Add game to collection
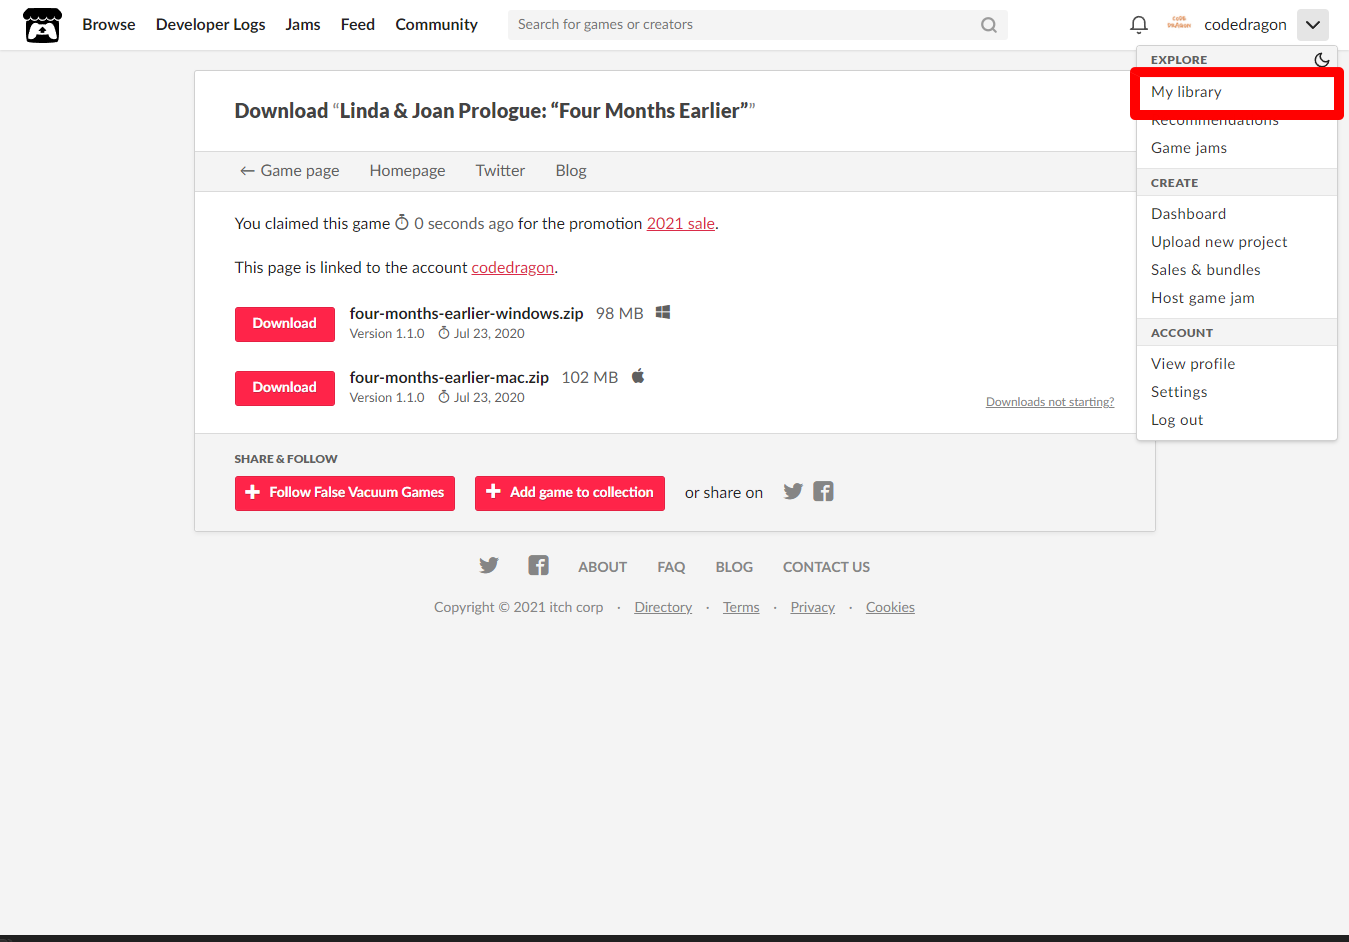1349x942 pixels. click(x=570, y=493)
